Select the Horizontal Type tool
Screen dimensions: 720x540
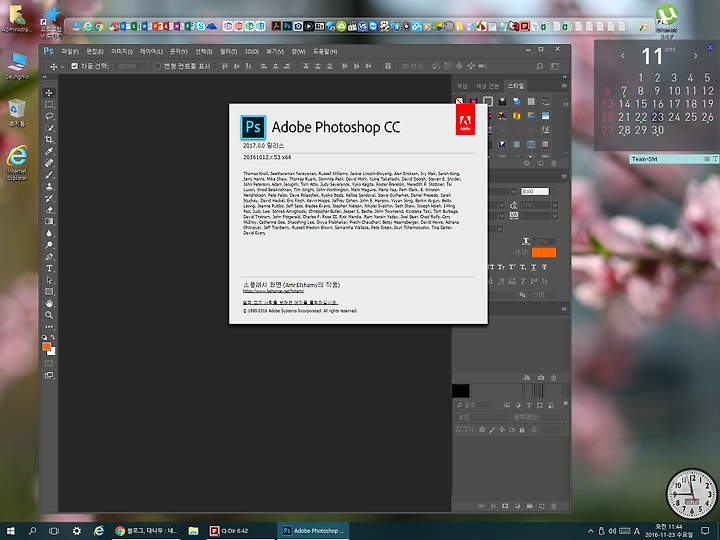coord(49,268)
